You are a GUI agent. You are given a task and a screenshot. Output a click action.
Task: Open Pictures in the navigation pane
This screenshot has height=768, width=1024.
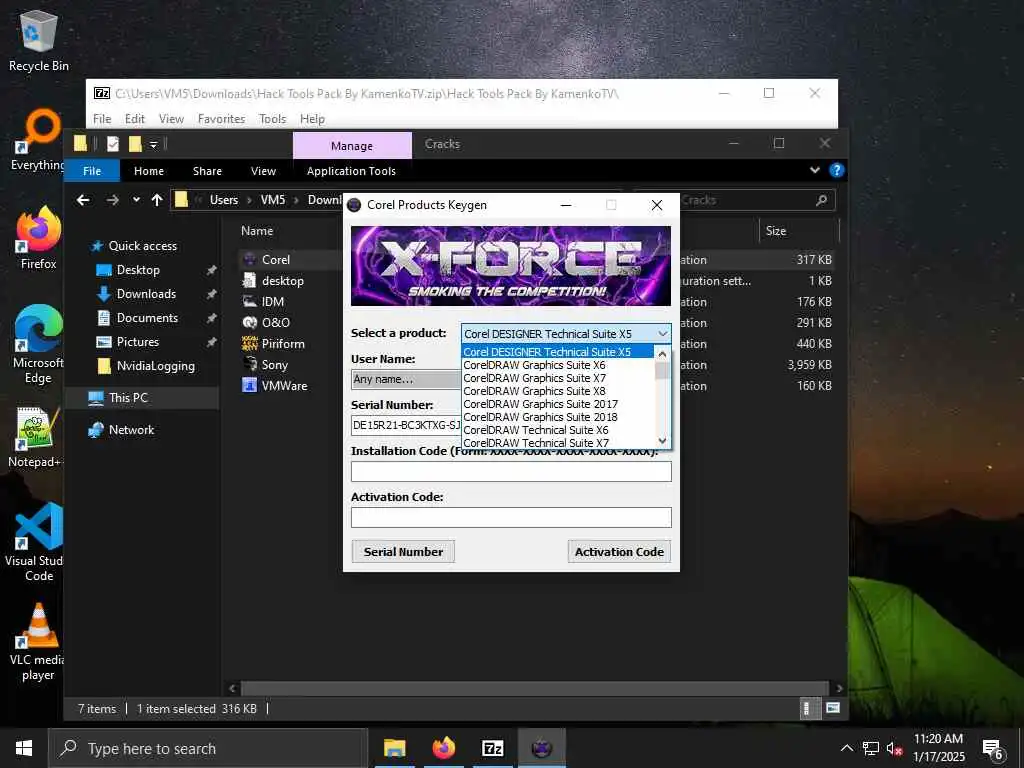(x=137, y=342)
